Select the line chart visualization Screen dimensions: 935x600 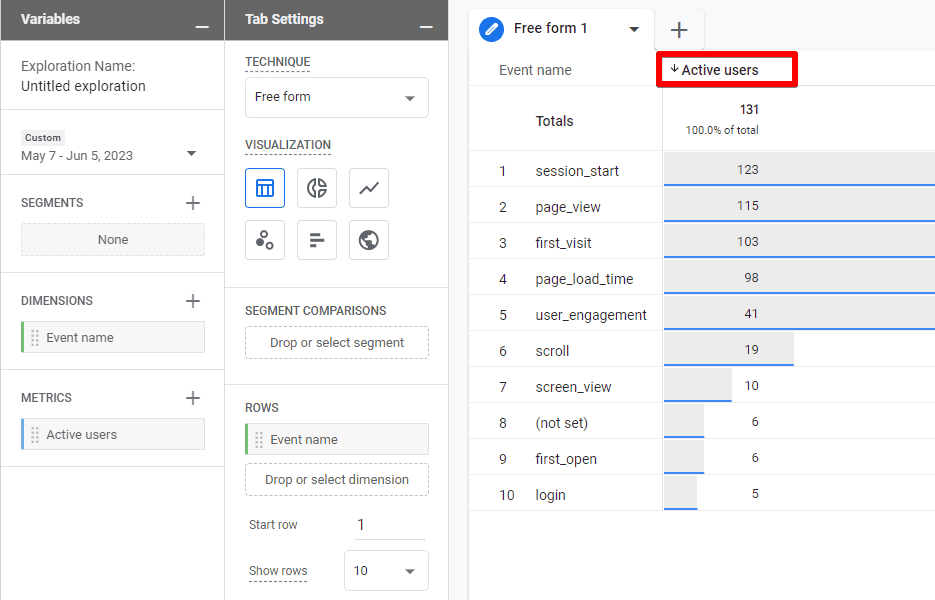point(369,188)
